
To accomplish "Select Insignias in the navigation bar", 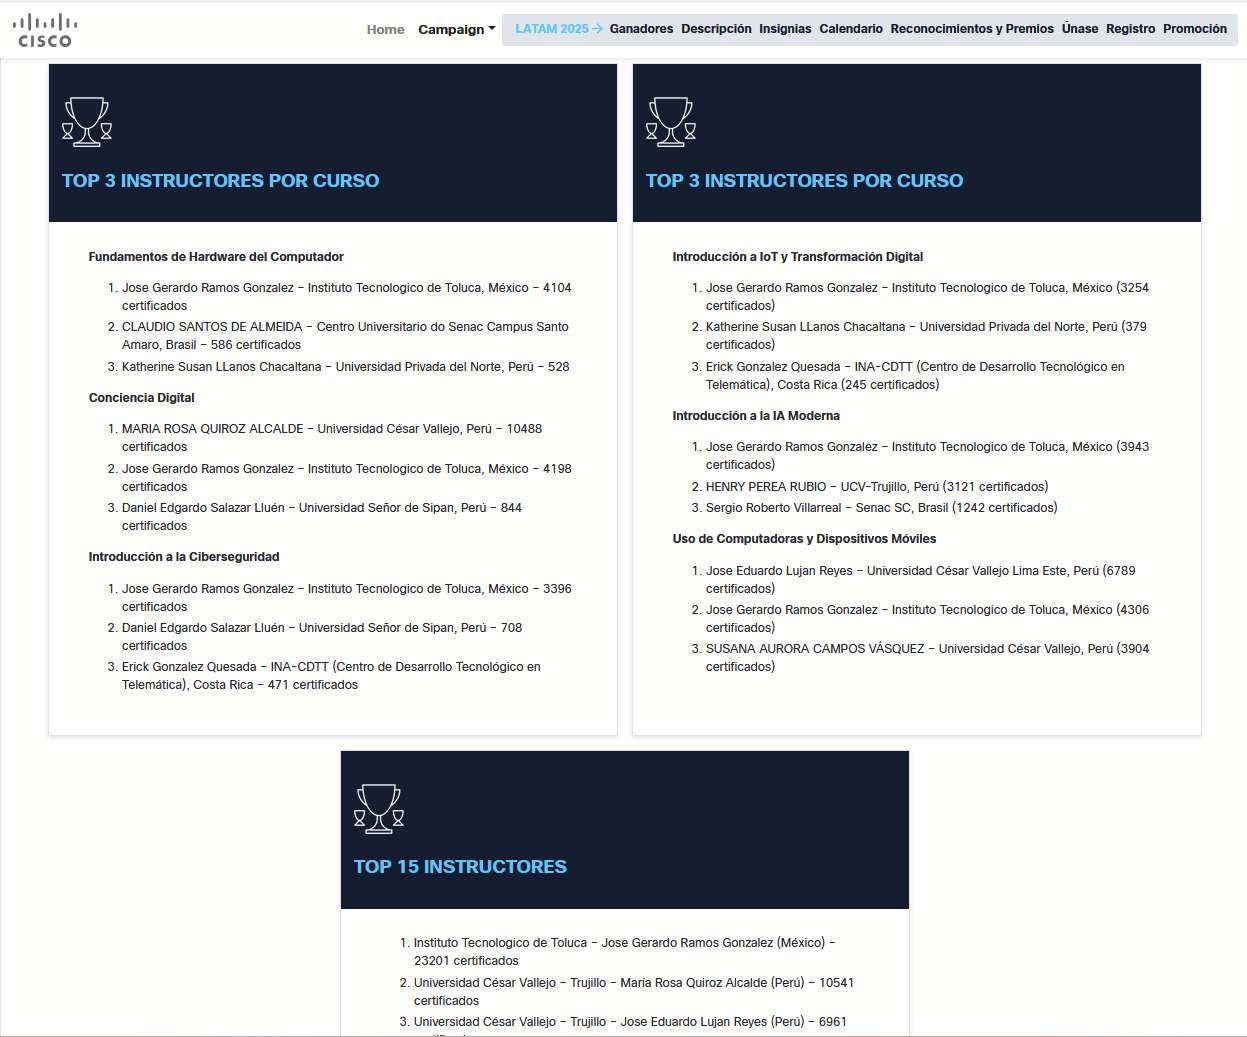I will point(785,29).
